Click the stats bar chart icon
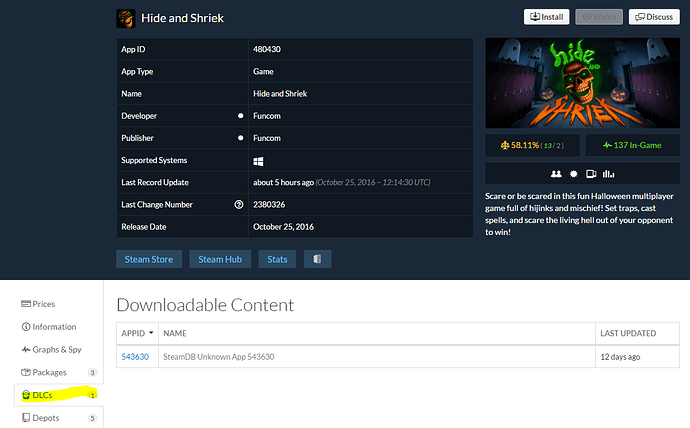The image size is (690, 428). [609, 174]
